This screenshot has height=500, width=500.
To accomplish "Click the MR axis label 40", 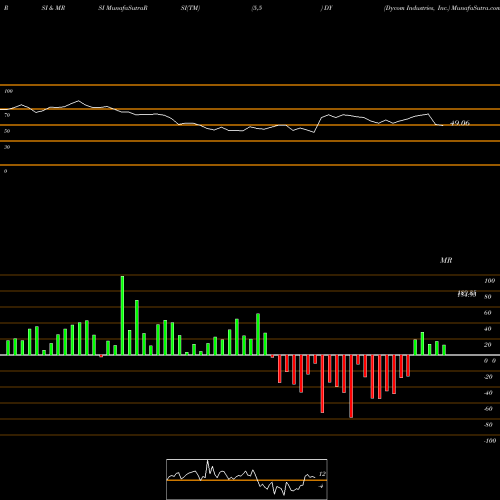I will (487, 329).
